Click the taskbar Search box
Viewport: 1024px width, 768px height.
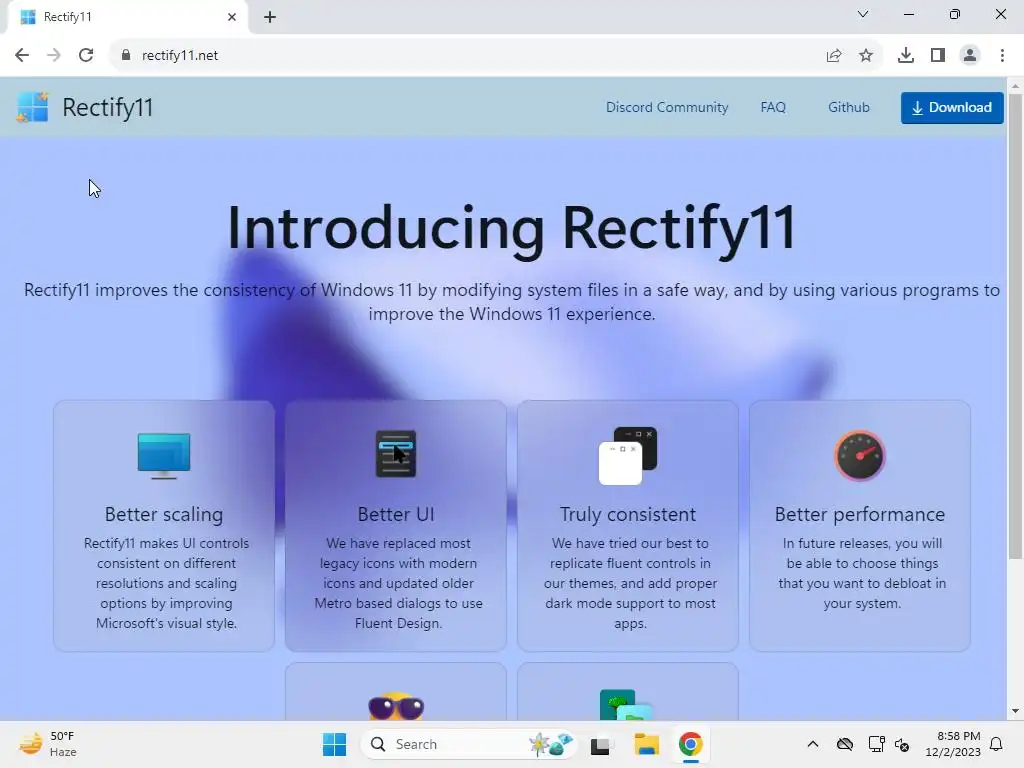click(x=469, y=744)
